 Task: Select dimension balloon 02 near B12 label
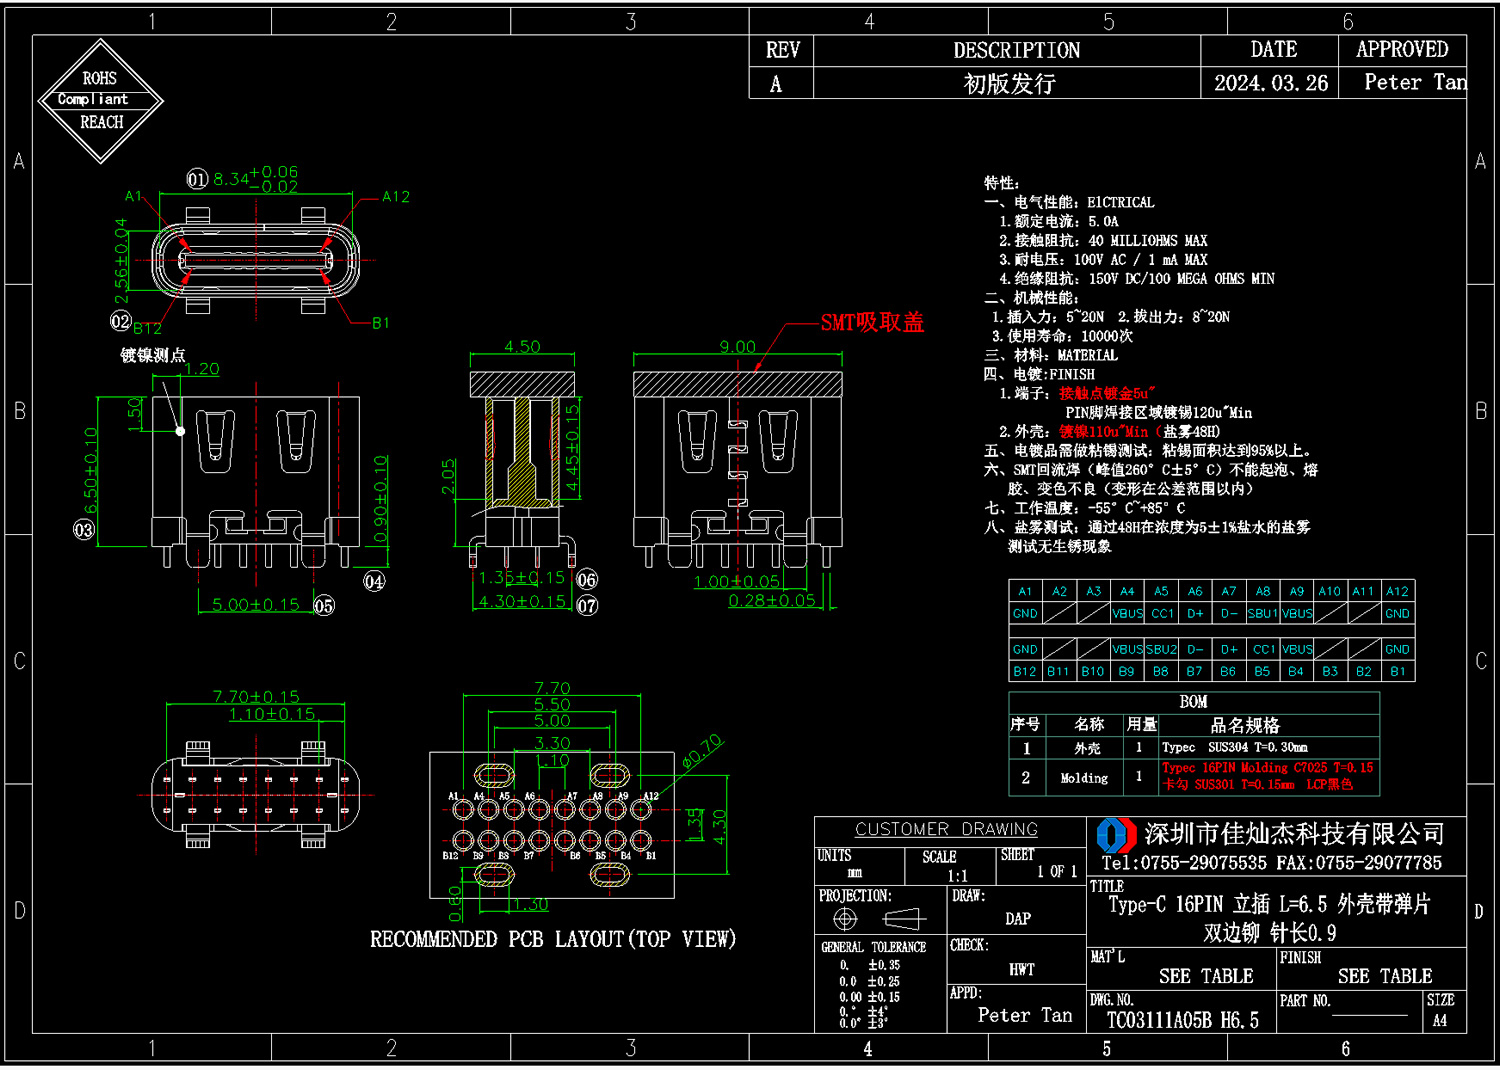(121, 321)
